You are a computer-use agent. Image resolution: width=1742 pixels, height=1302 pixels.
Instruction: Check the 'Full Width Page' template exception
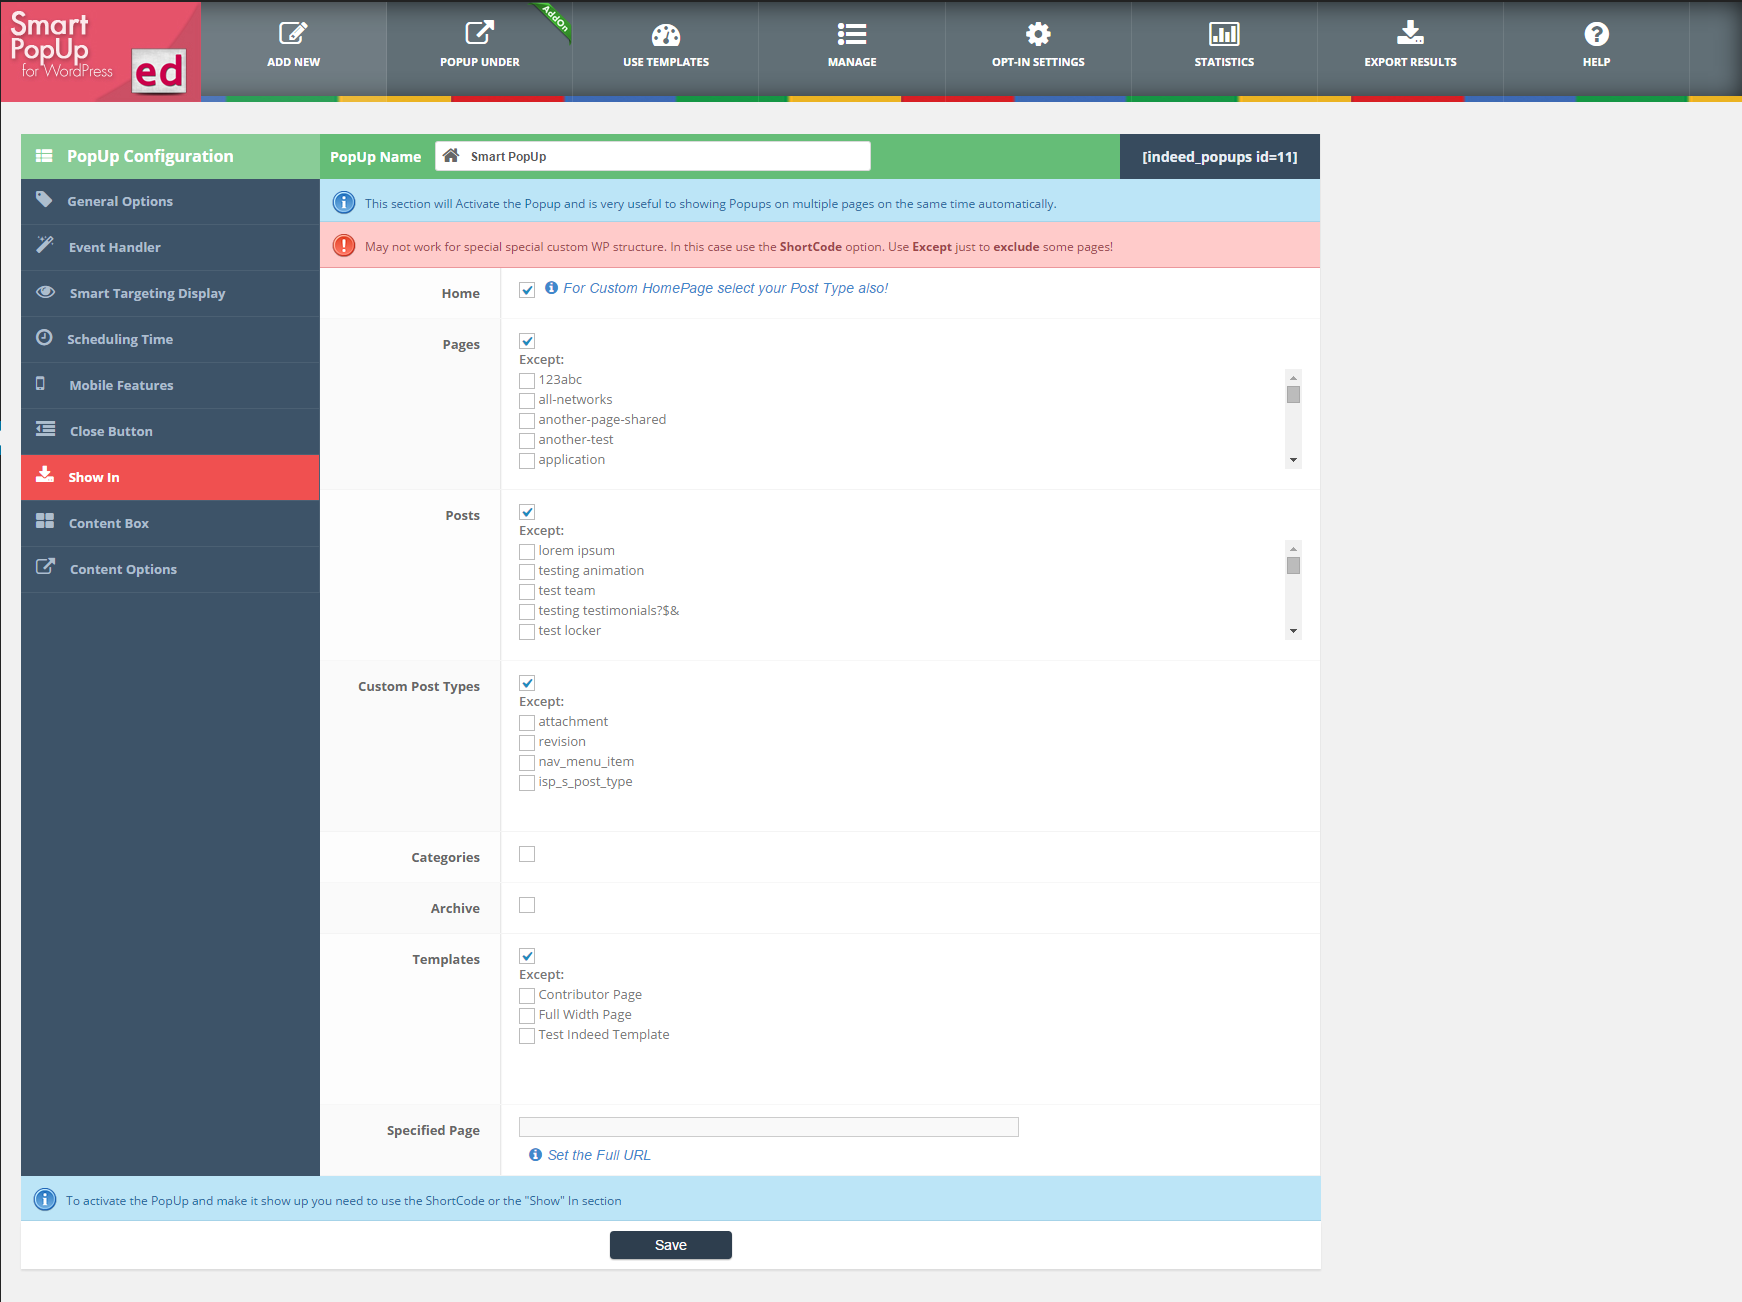[x=527, y=1016]
